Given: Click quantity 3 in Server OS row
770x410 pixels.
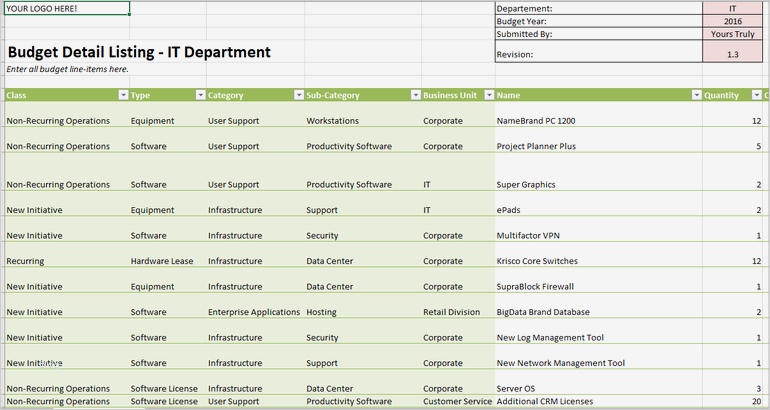Looking at the screenshot, I should pos(732,383).
